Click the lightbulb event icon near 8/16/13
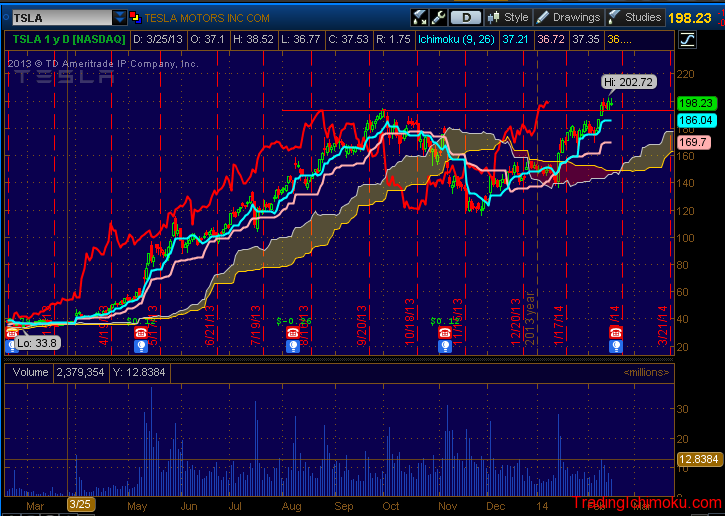Image resolution: width=725 pixels, height=516 pixels. click(292, 346)
